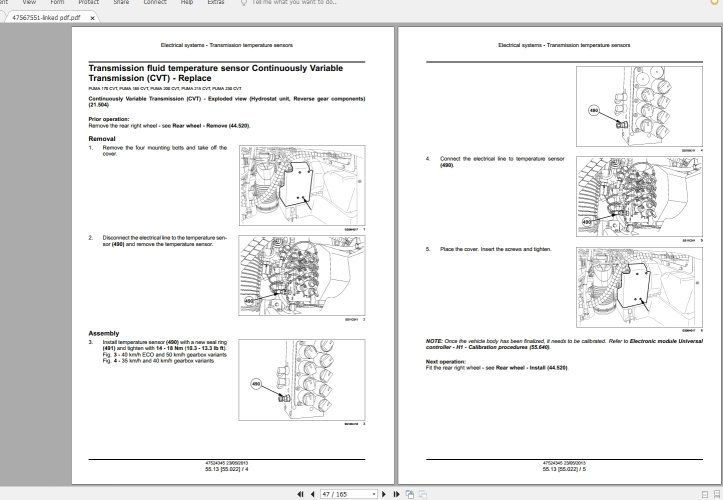Viewport: 723px width, 500px height.
Task: Click the 'Next operation:' label
Action: pyautogui.click(x=446, y=362)
